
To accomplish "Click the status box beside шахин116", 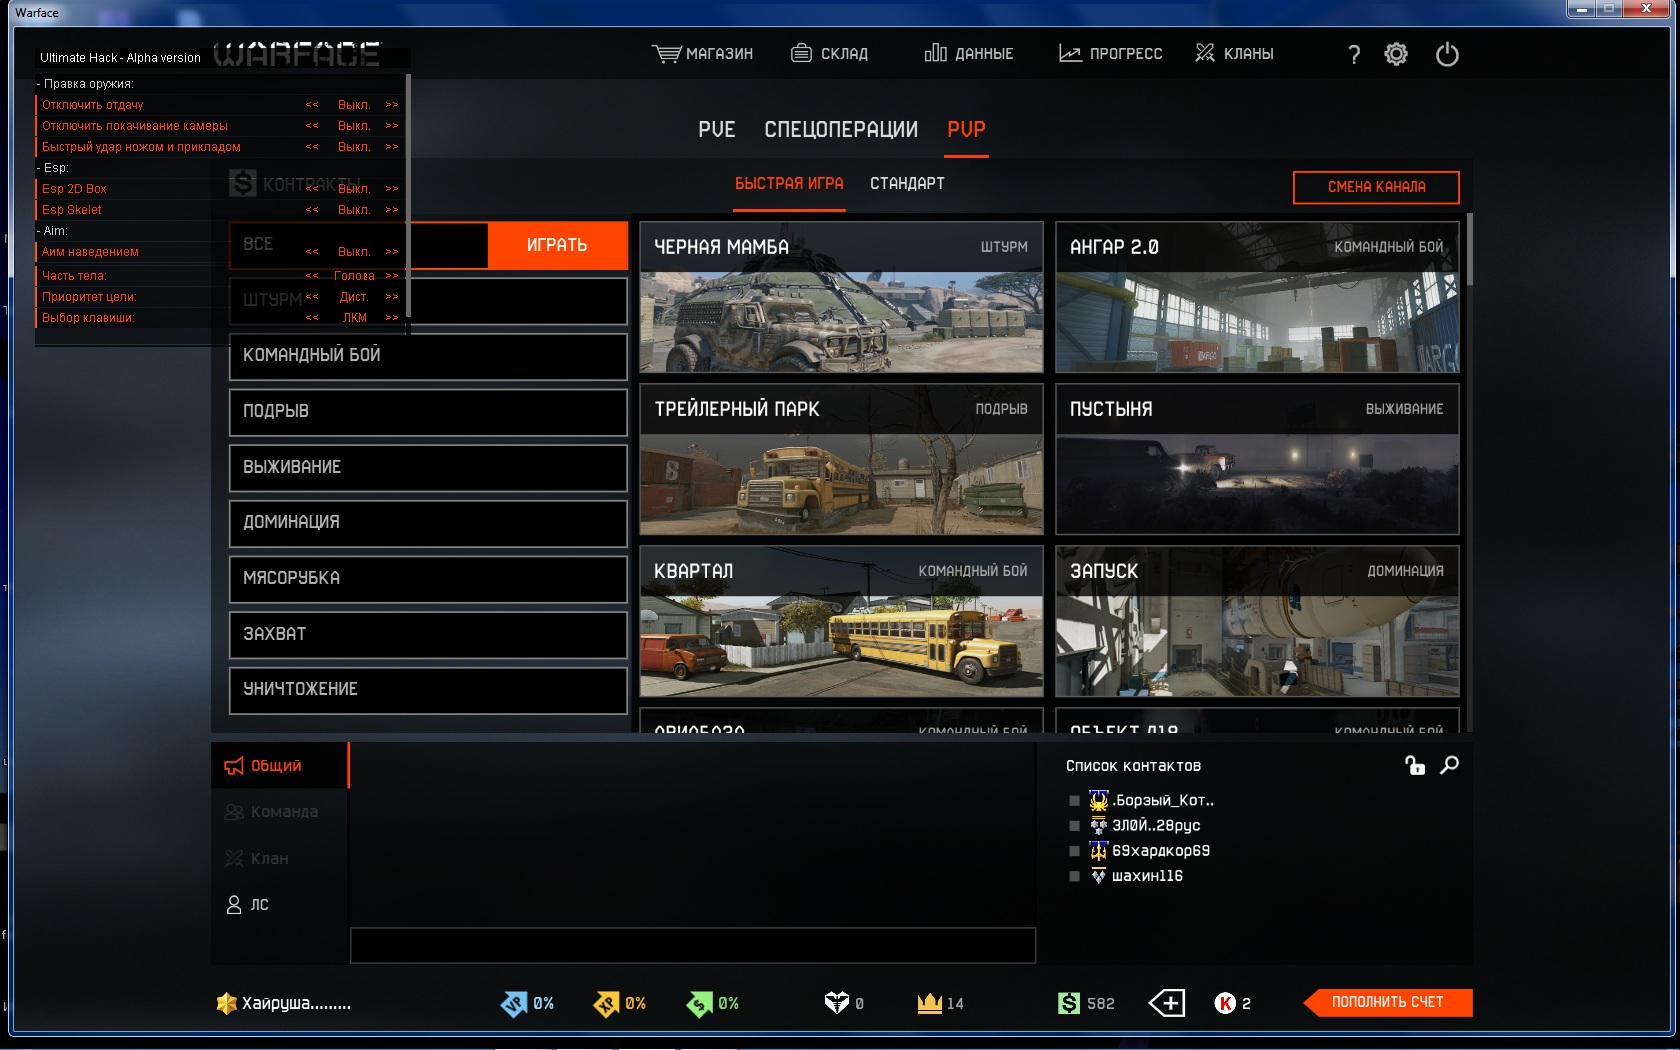I will pyautogui.click(x=1074, y=876).
